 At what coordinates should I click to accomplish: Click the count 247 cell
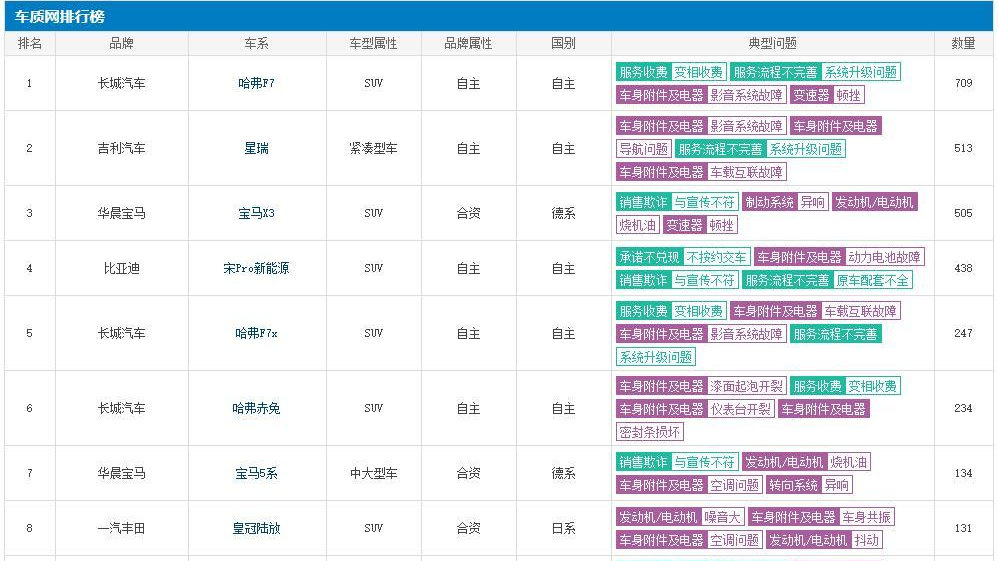point(964,333)
